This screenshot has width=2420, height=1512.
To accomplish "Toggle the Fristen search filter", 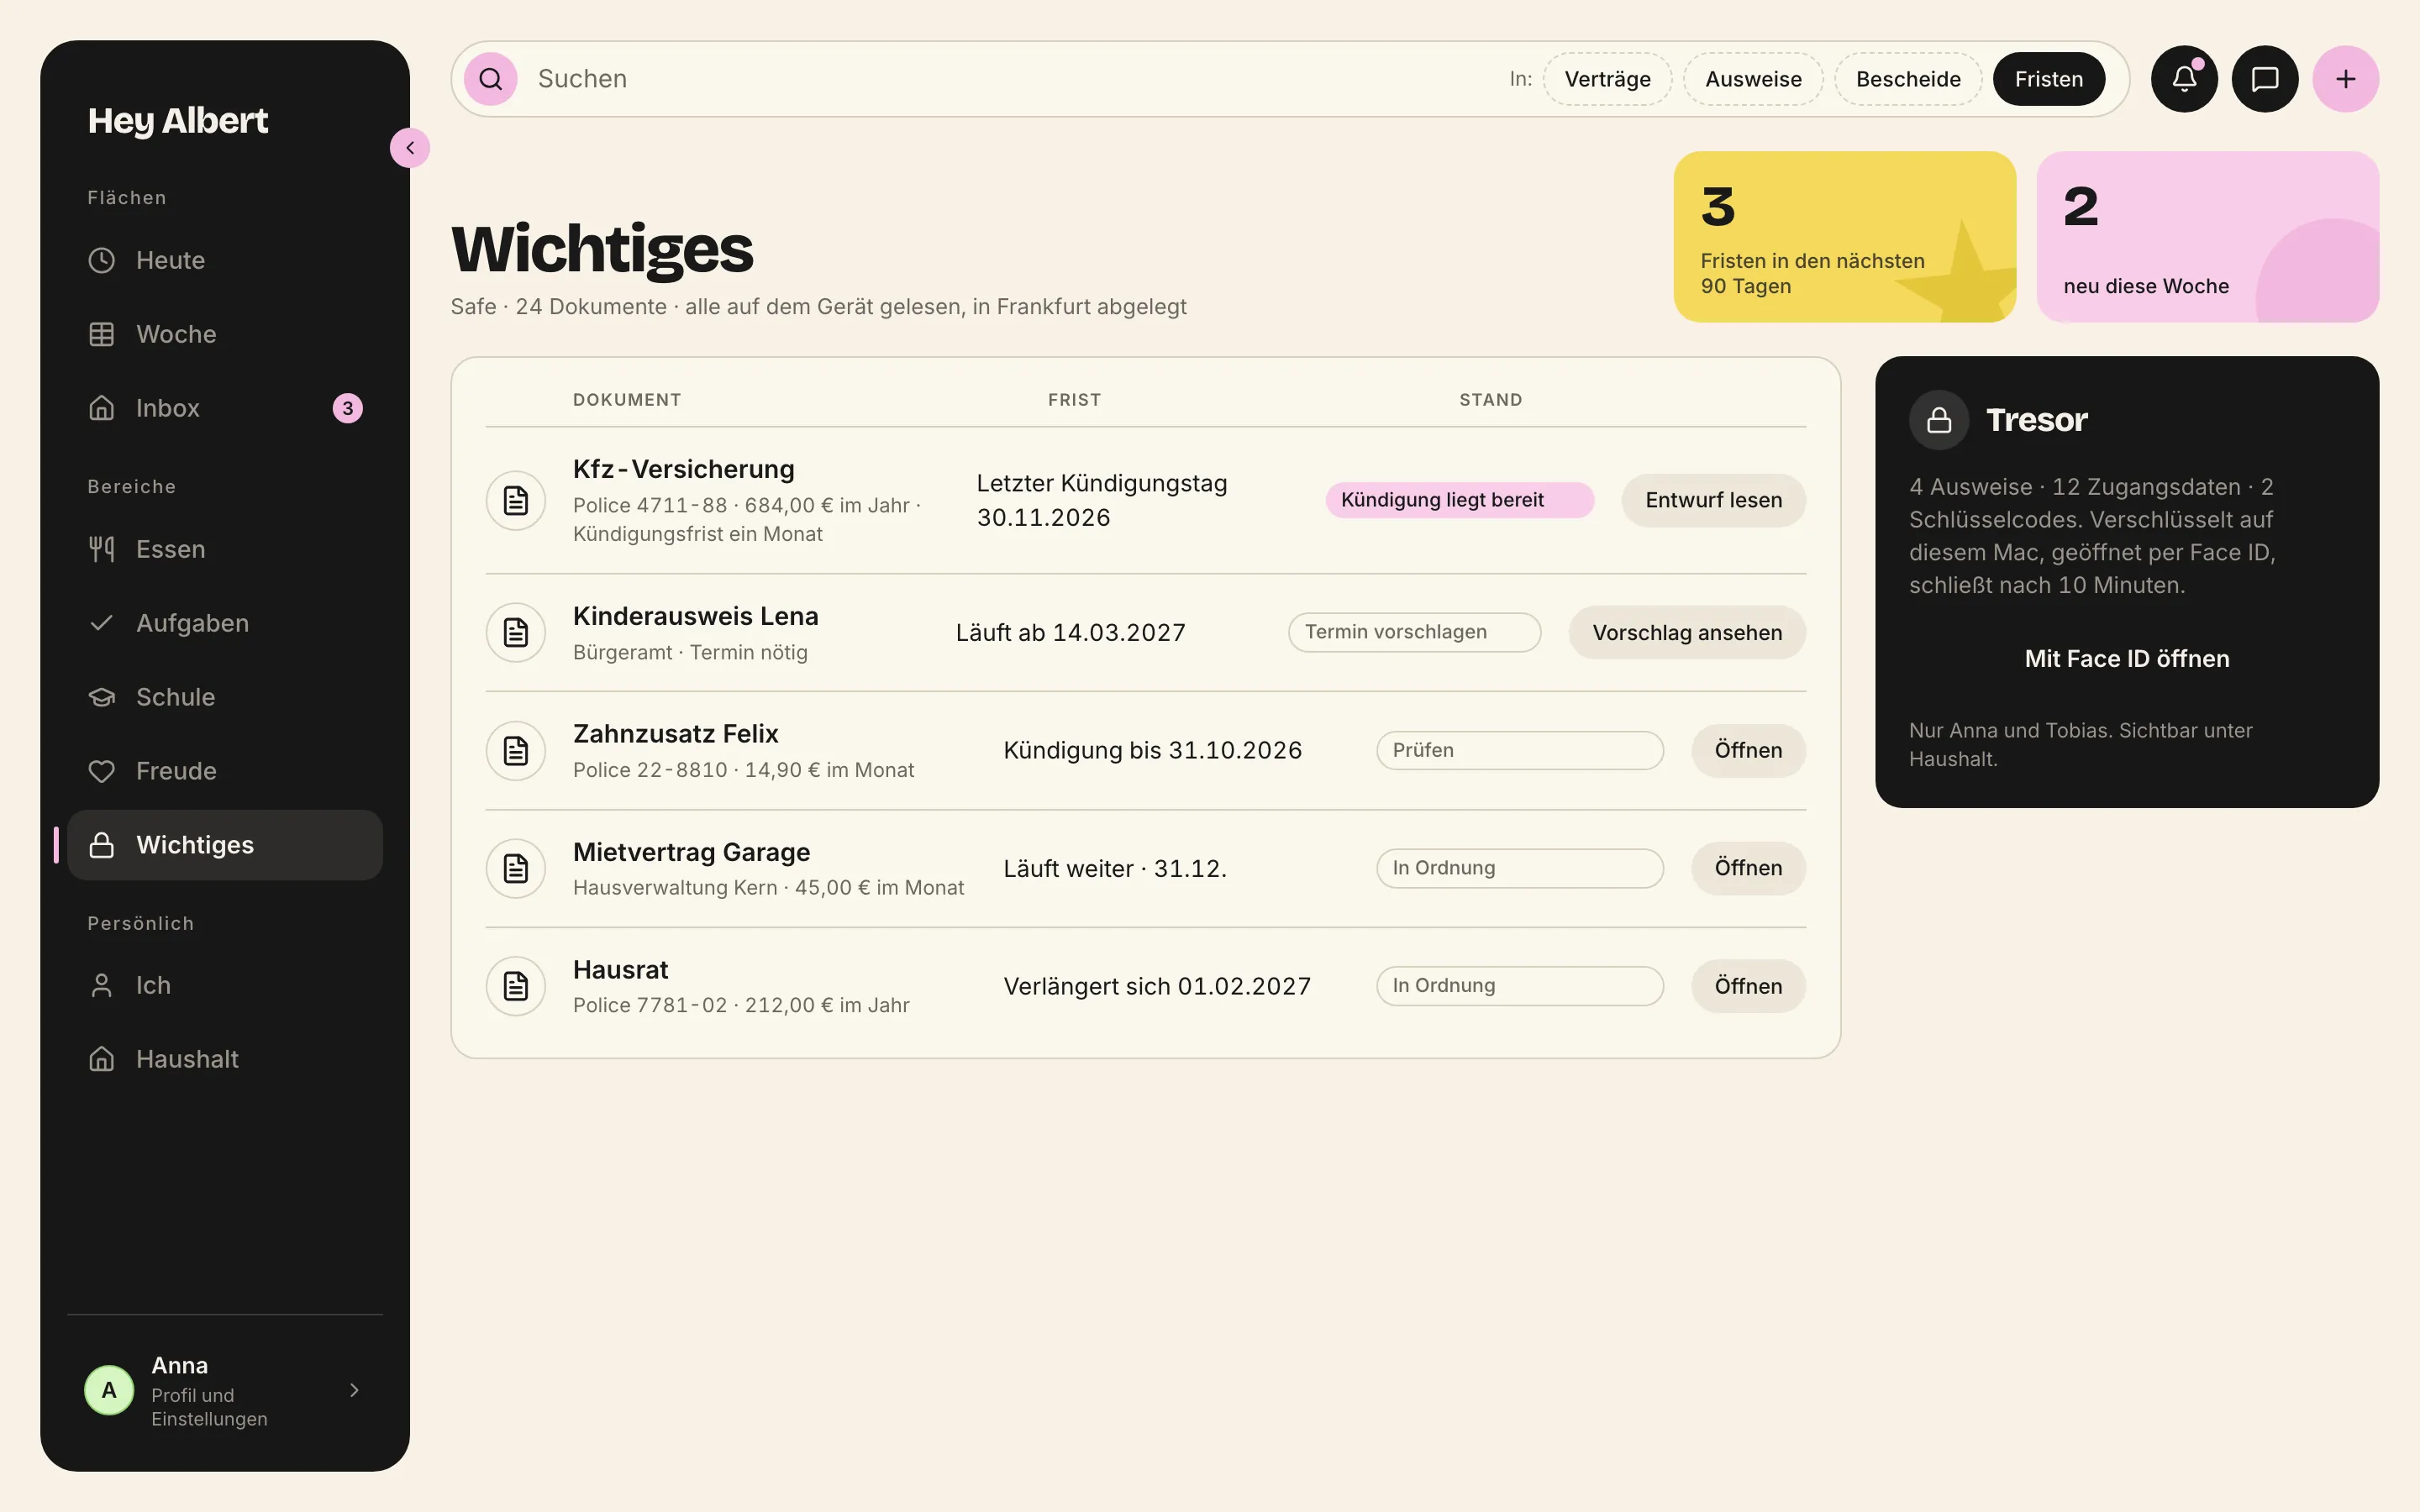I will point(2048,79).
